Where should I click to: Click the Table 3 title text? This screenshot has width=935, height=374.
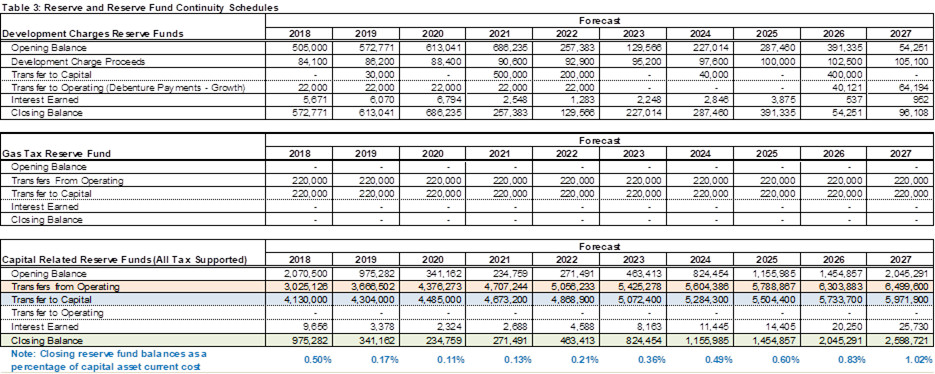(140, 8)
